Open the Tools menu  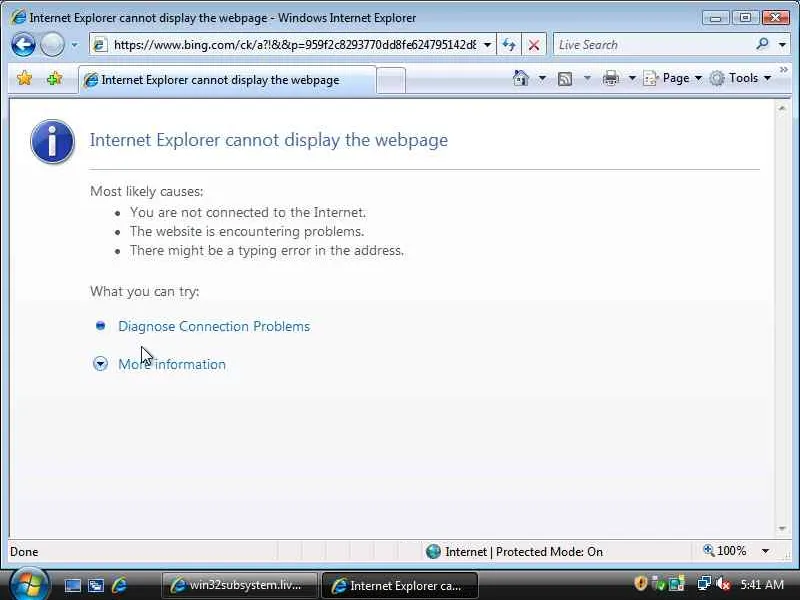[740, 78]
